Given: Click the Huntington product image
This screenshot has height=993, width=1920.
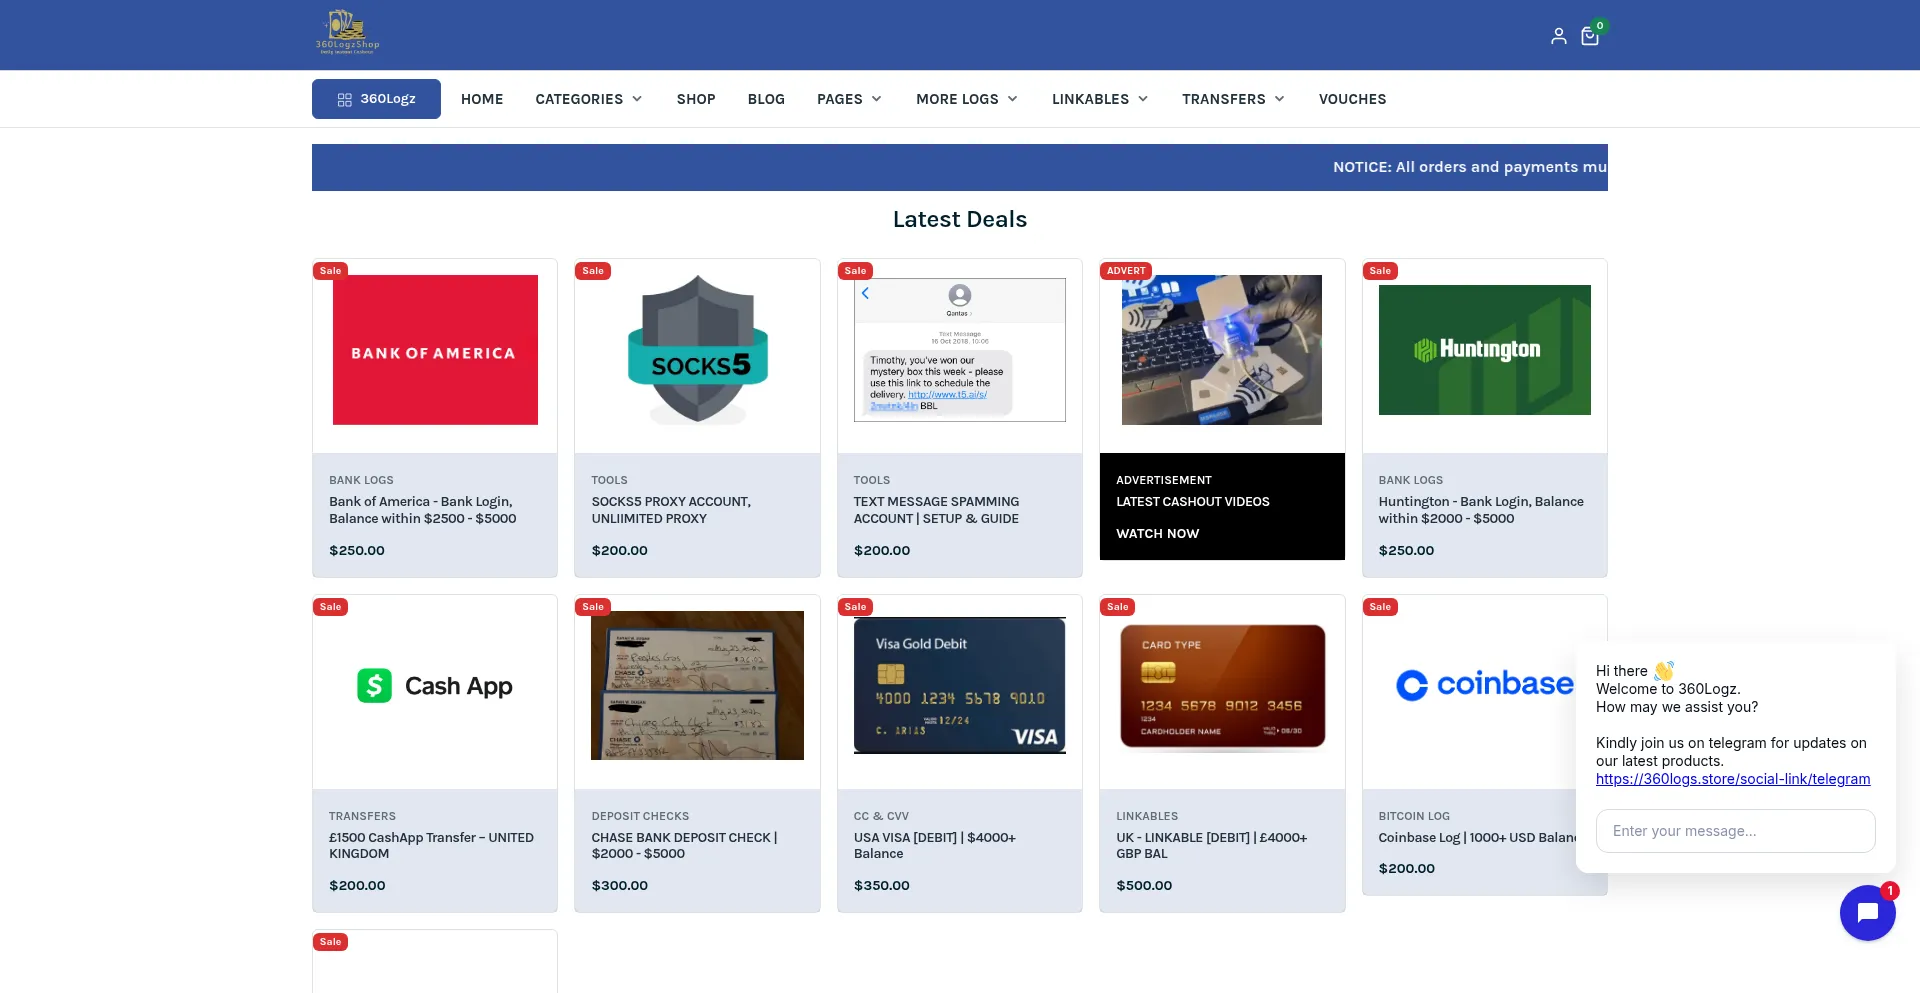Looking at the screenshot, I should point(1485,350).
